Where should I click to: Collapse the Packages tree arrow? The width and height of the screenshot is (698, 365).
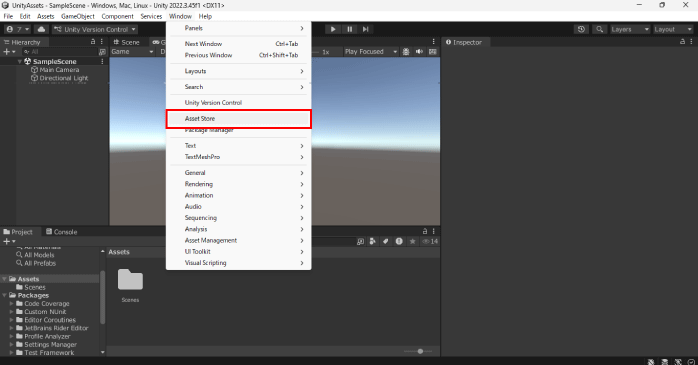(x=4, y=295)
